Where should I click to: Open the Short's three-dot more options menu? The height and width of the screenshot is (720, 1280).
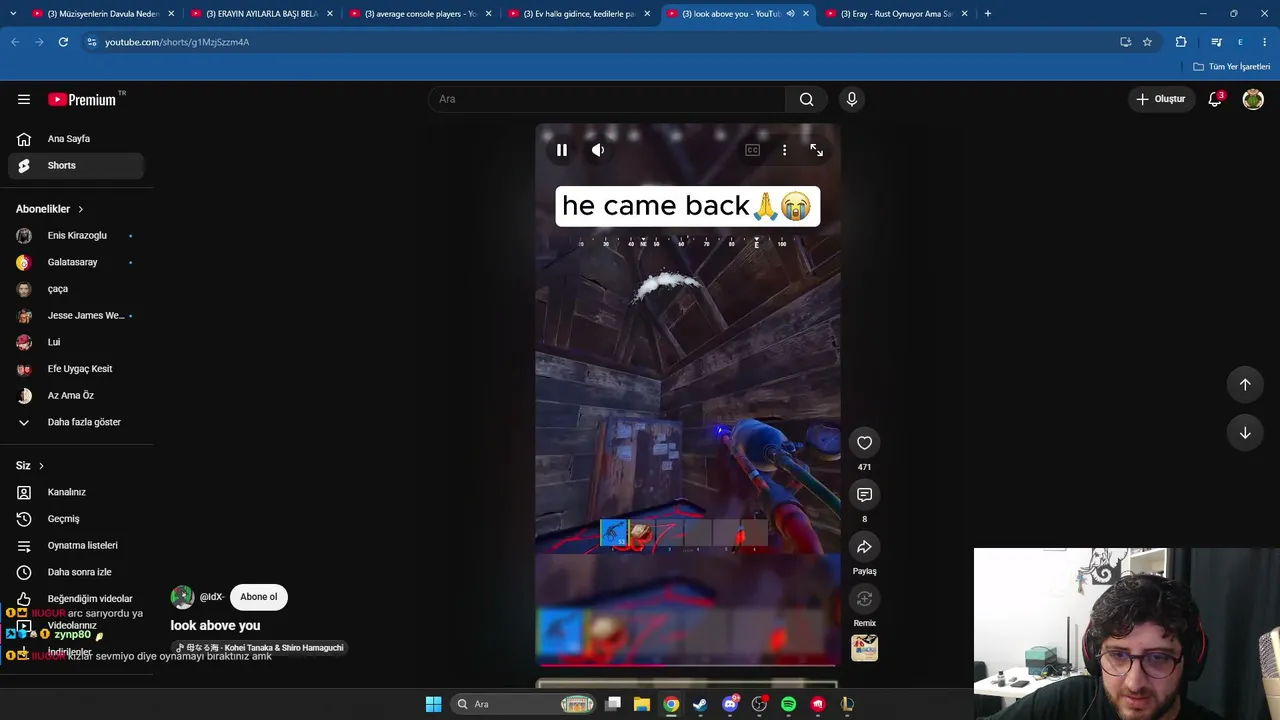(784, 150)
